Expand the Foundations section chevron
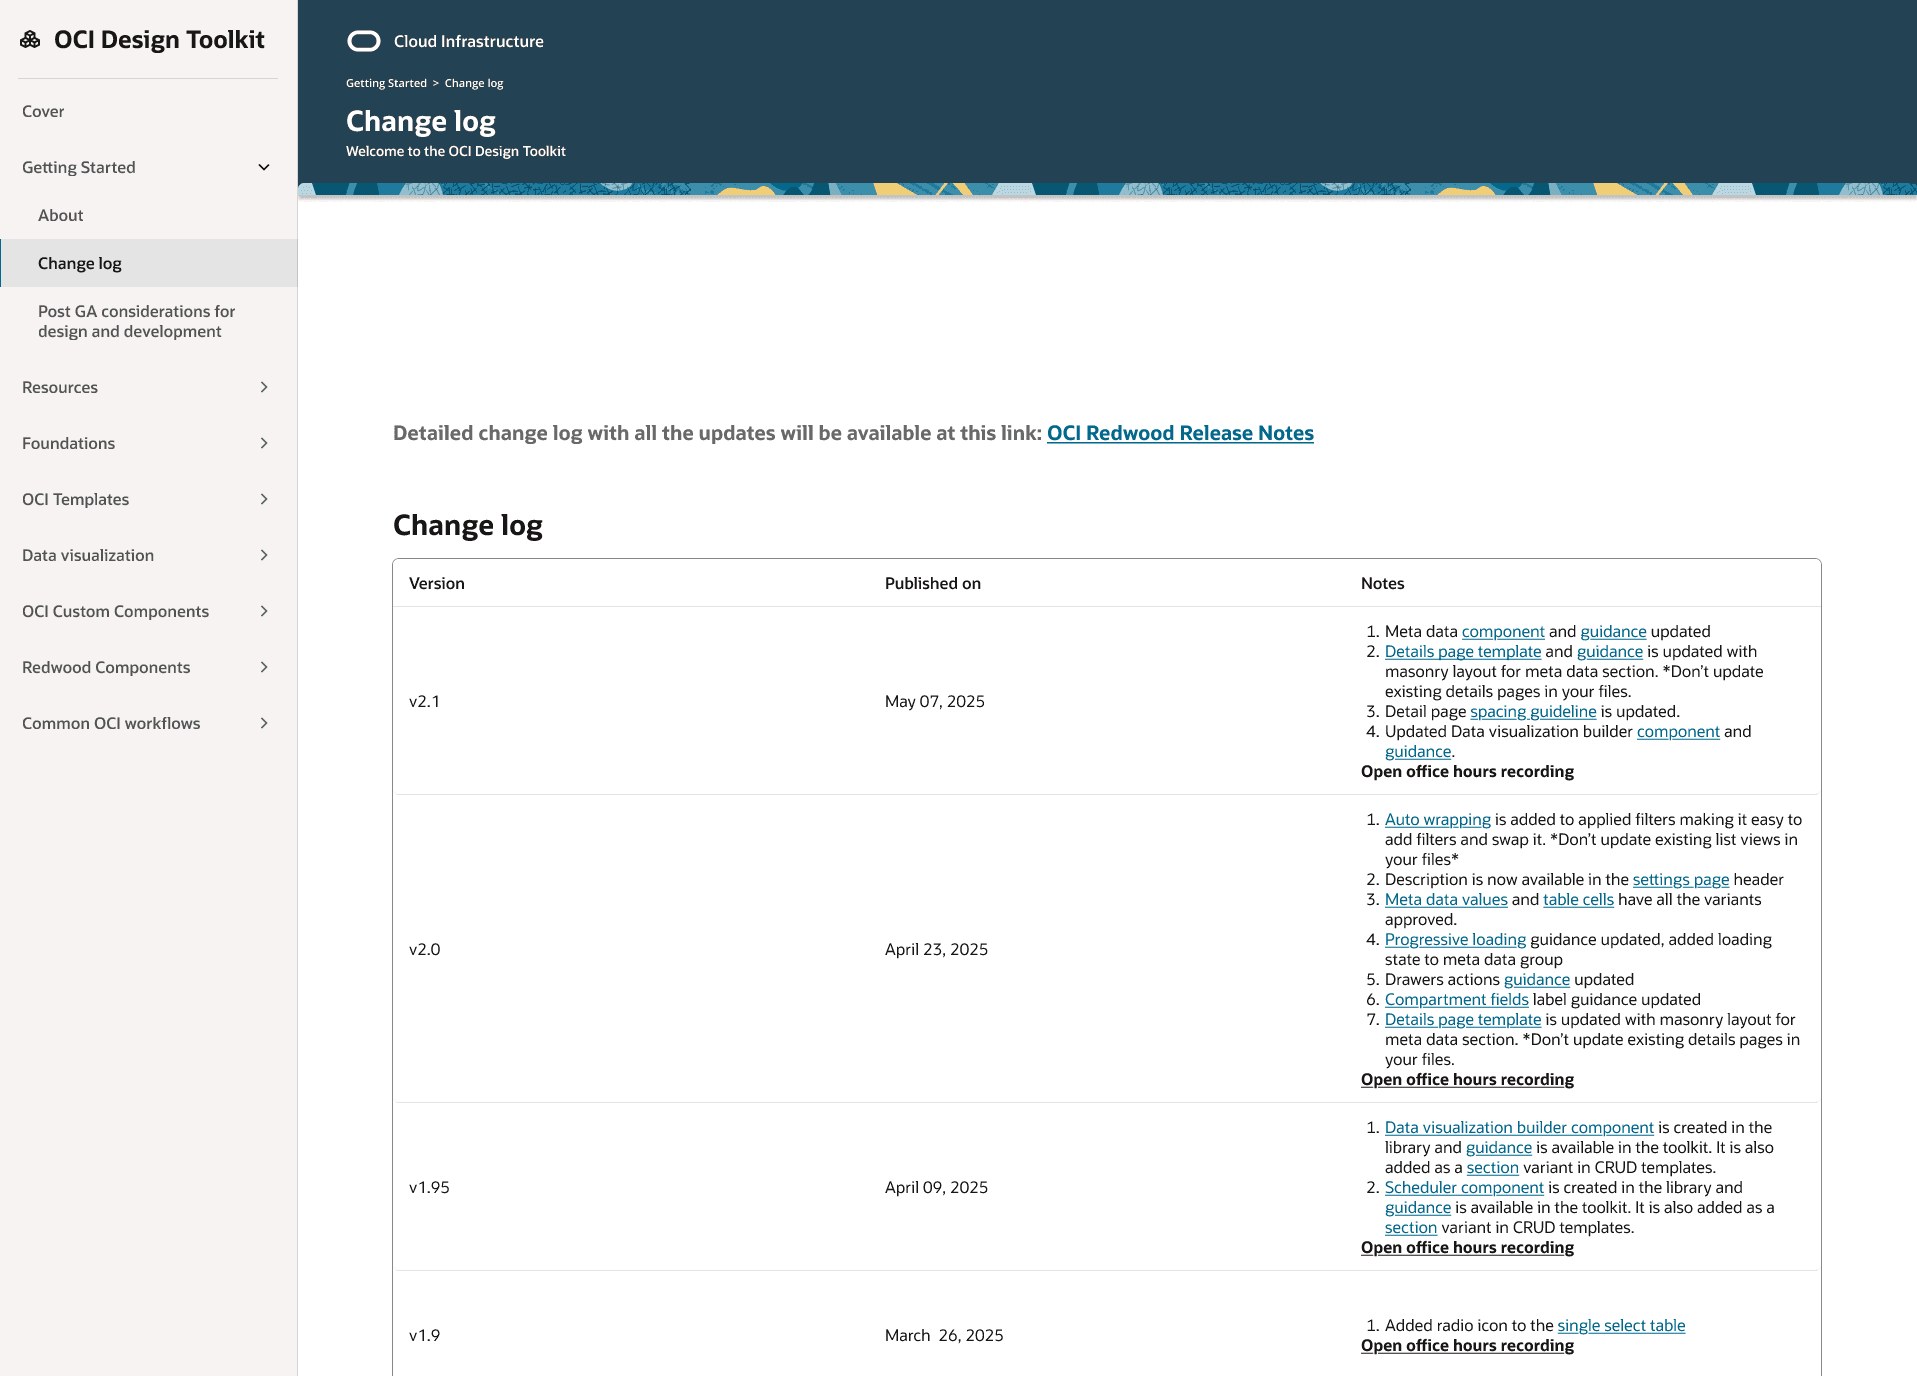 (x=264, y=443)
